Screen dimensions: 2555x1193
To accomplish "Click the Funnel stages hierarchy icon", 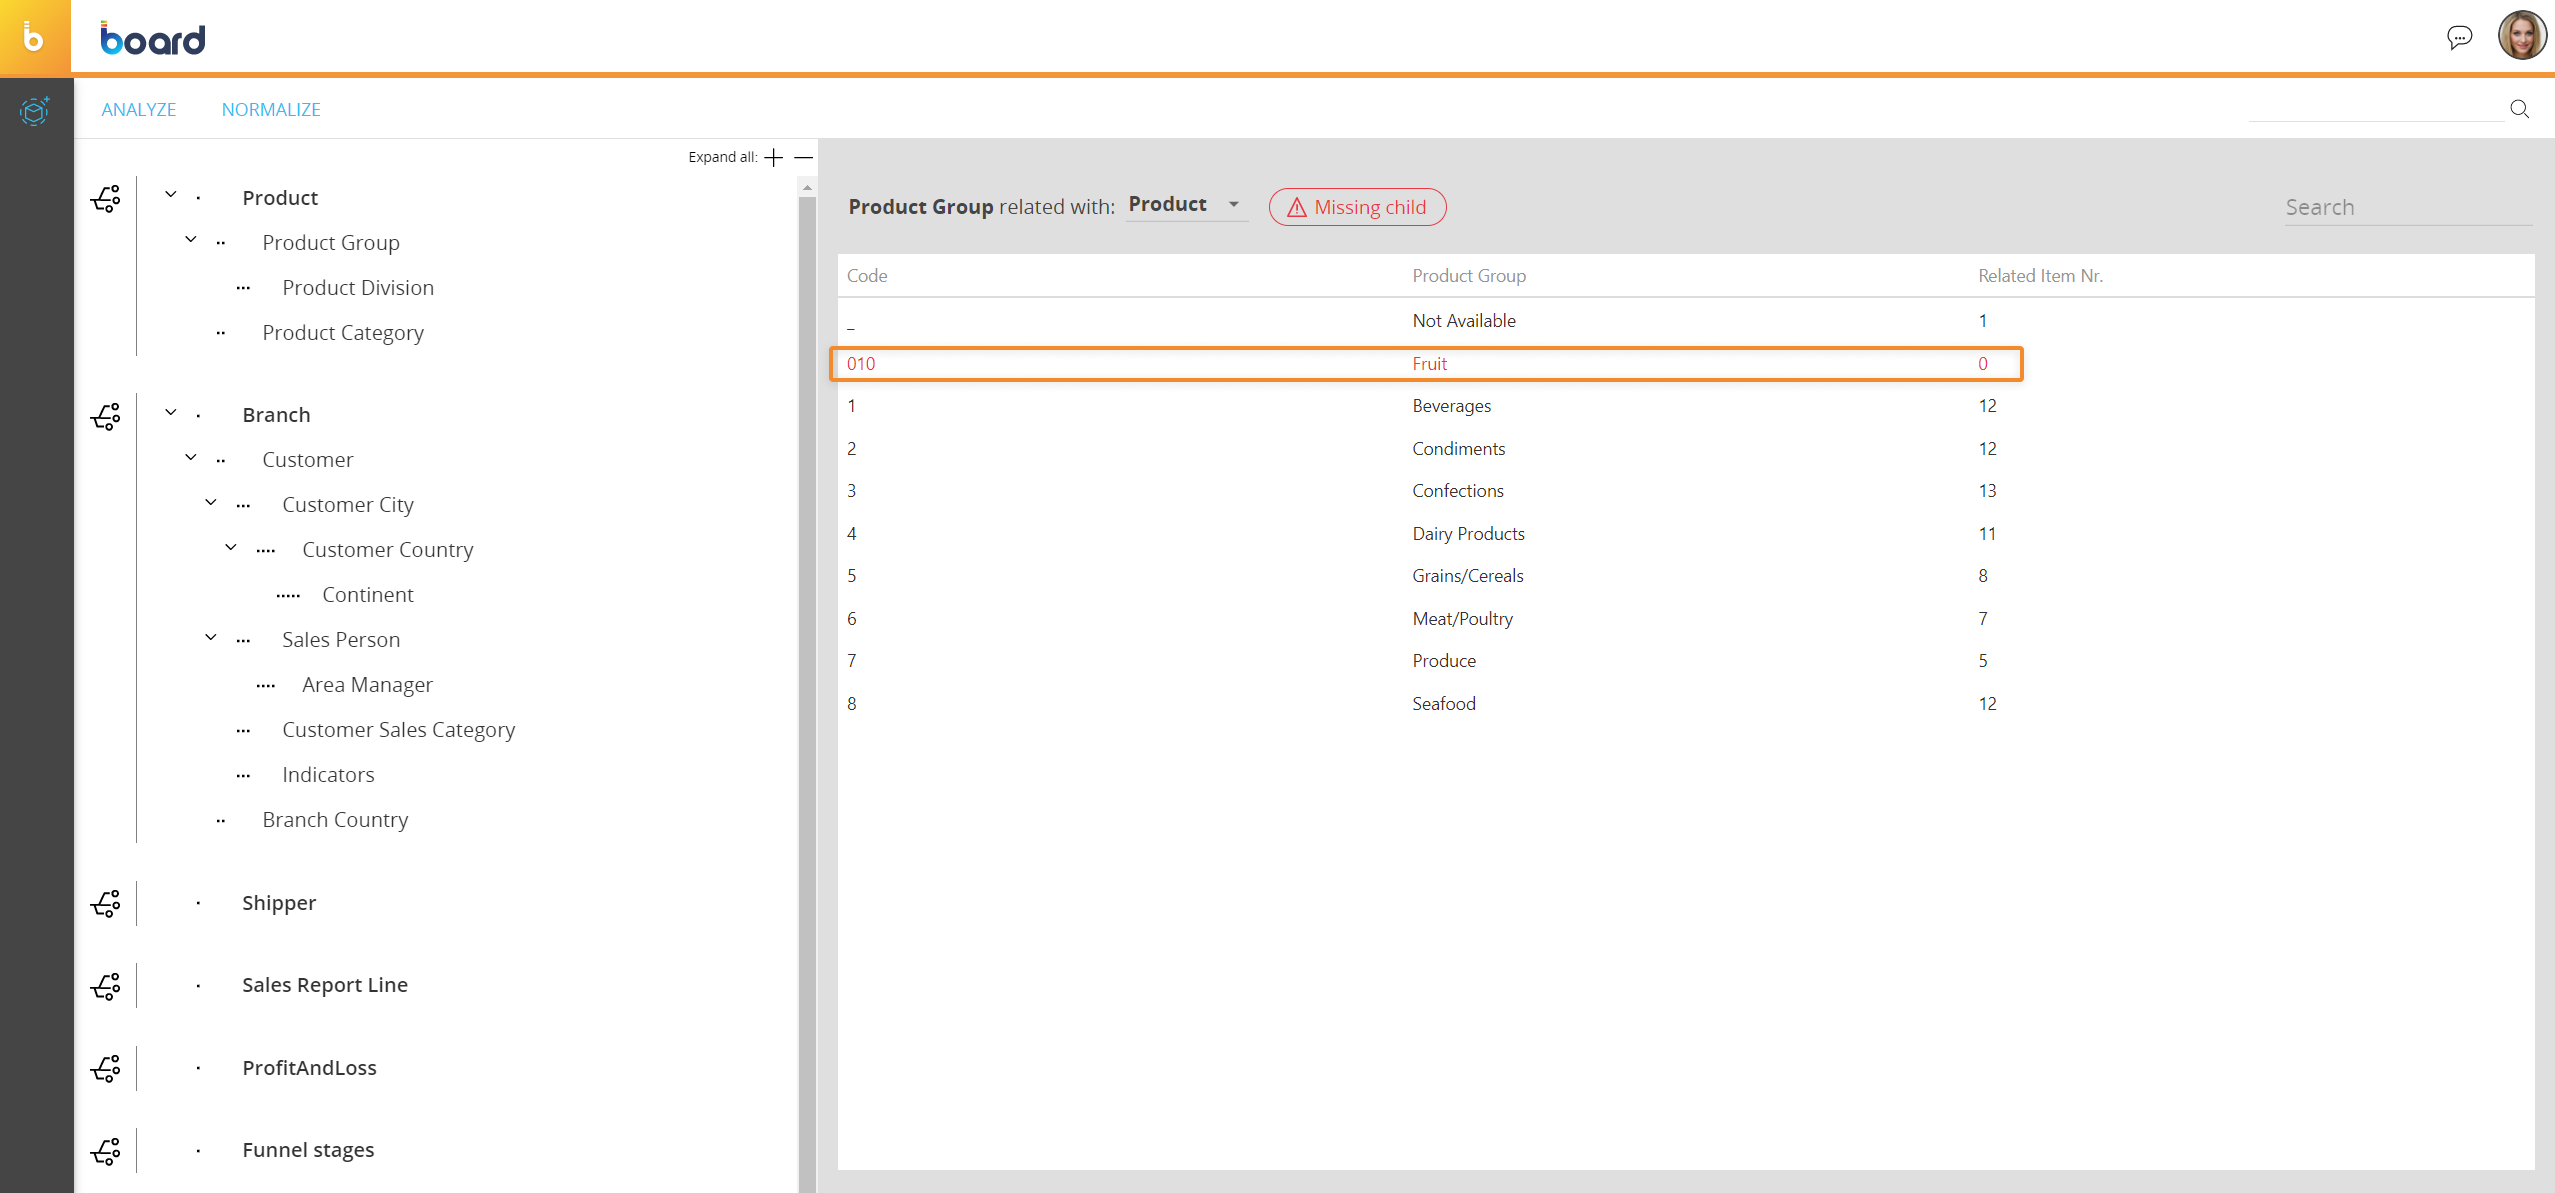I will pos(106,1150).
